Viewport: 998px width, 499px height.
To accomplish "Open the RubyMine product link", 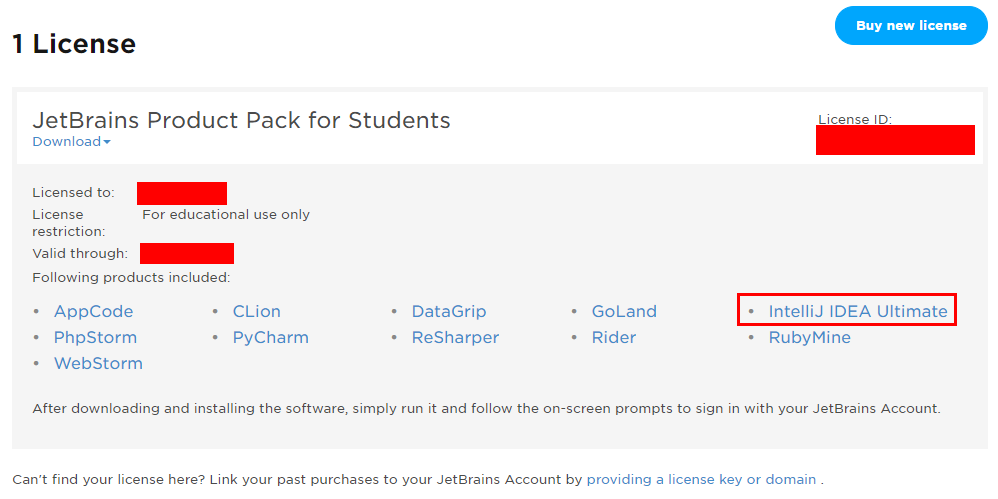I will [x=810, y=337].
